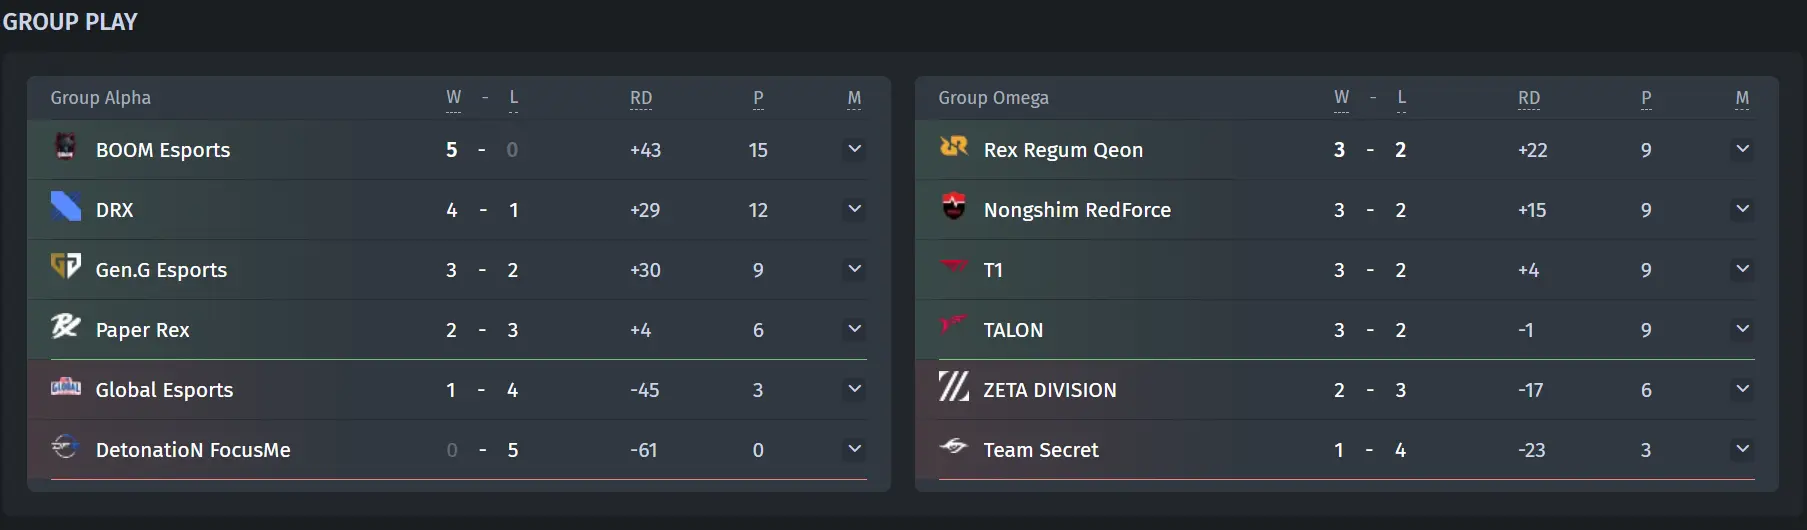The width and height of the screenshot is (1807, 530).
Task: Click the DRX team logo icon
Action: point(66,207)
